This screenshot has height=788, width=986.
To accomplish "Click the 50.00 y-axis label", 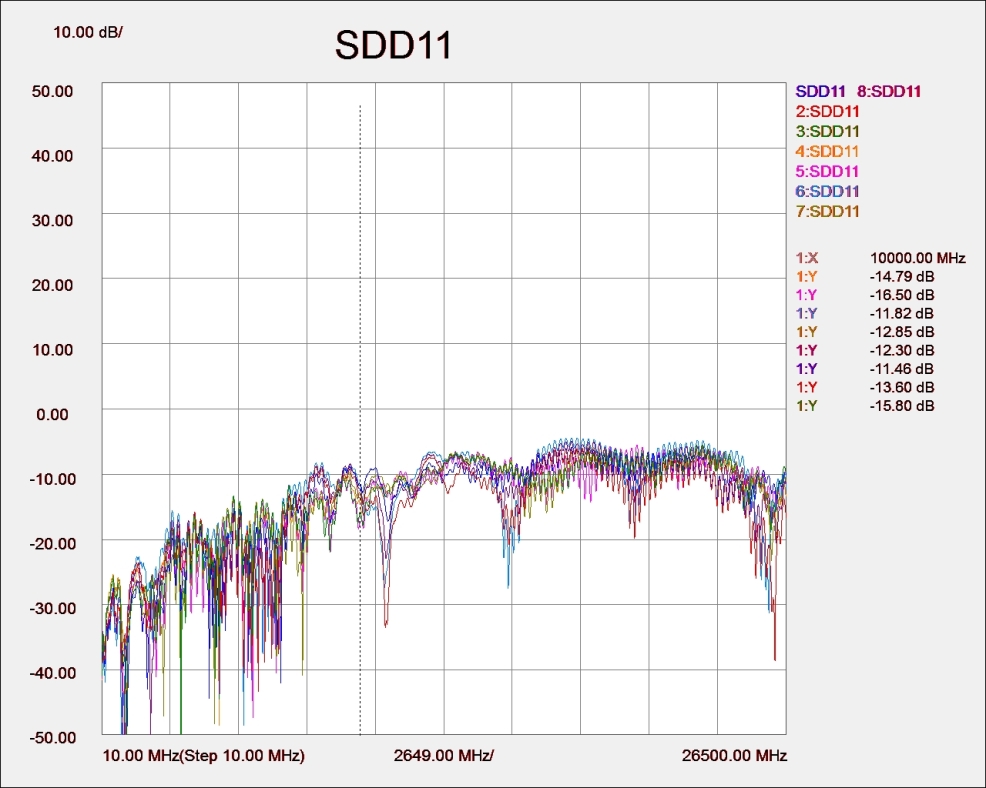I will coord(52,91).
